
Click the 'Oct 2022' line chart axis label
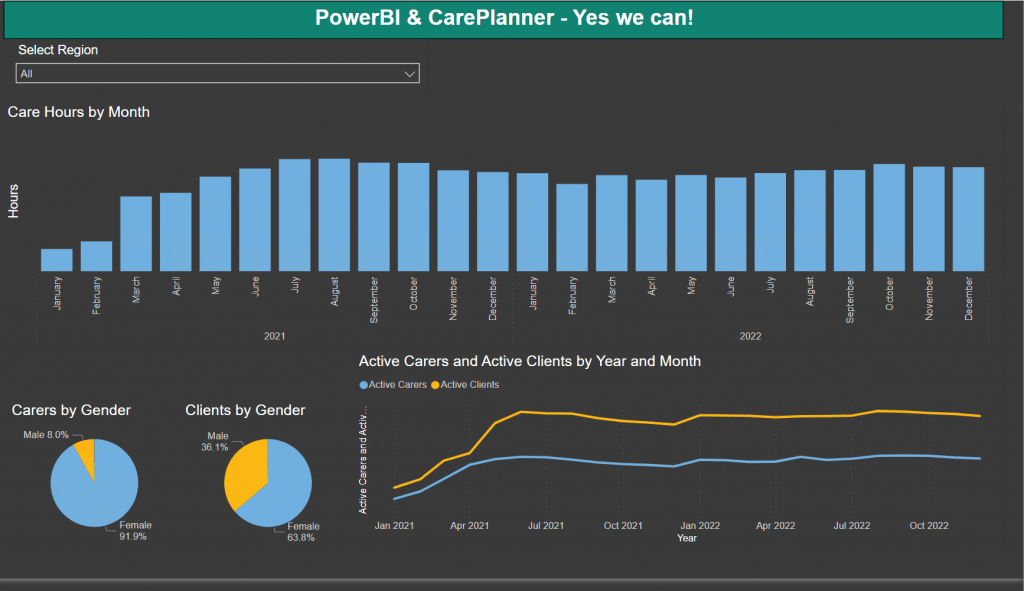[x=929, y=526]
